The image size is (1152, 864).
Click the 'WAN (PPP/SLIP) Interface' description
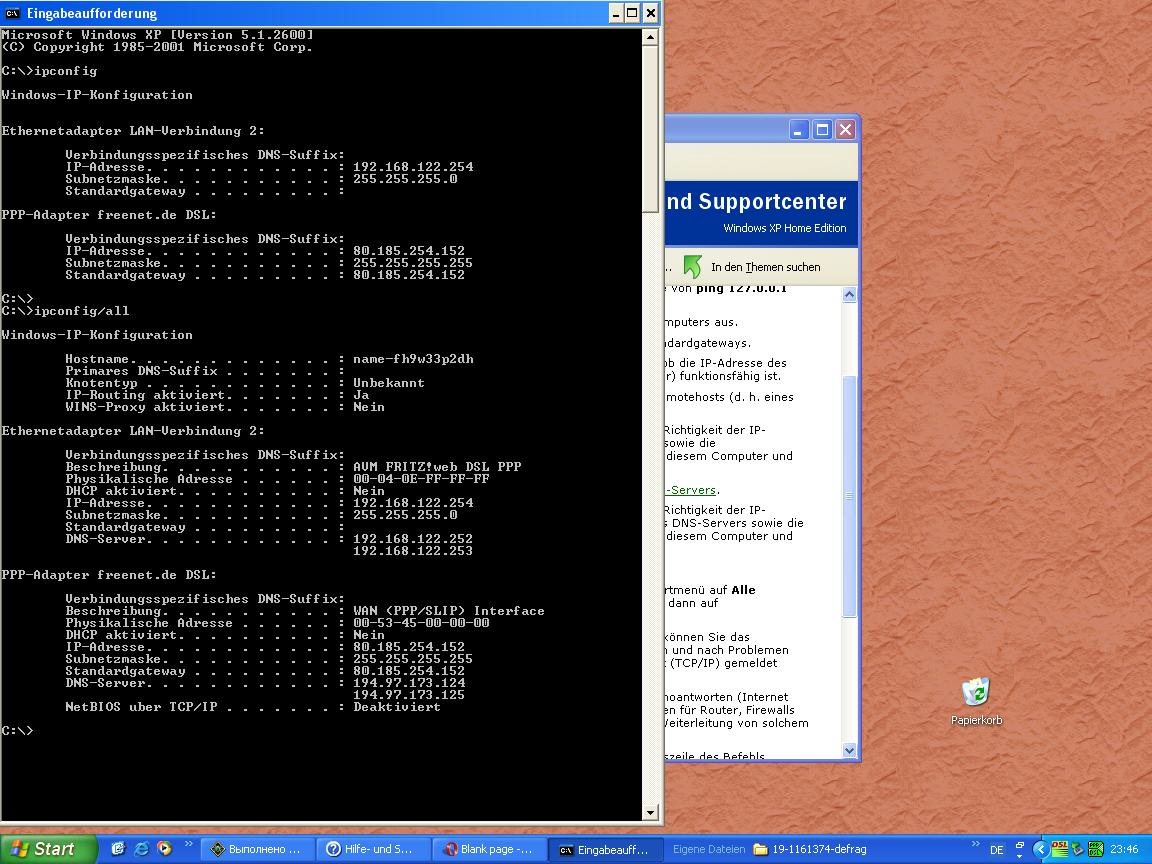click(x=449, y=611)
